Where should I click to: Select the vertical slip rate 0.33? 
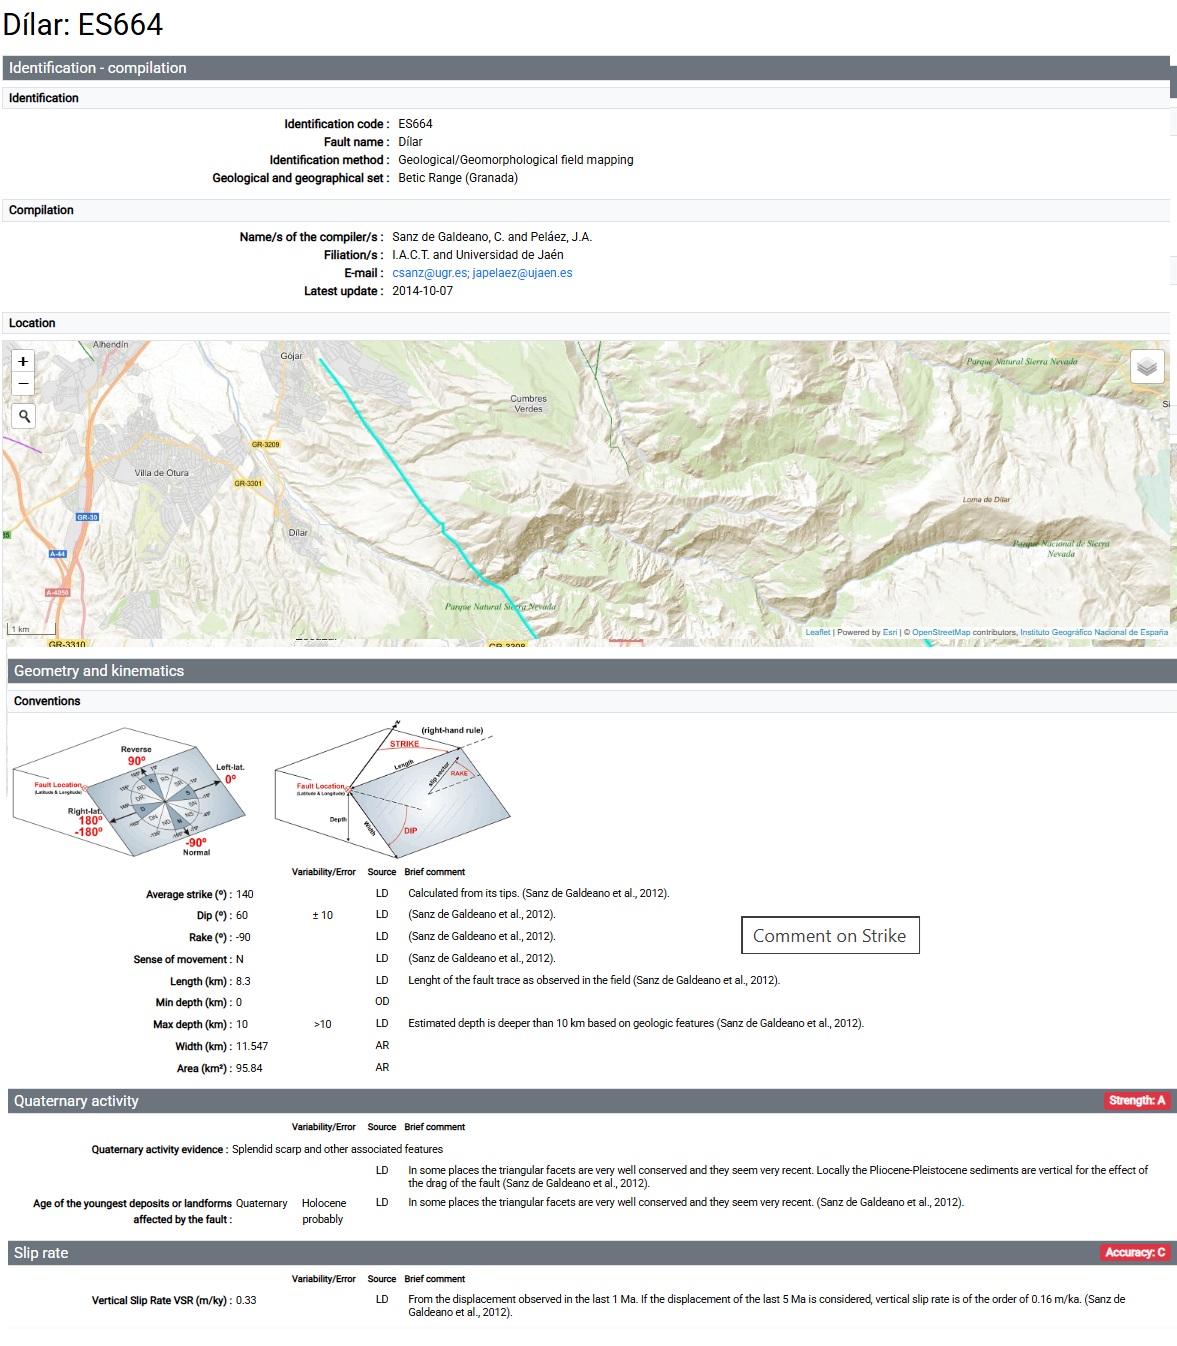pyautogui.click(x=246, y=1301)
